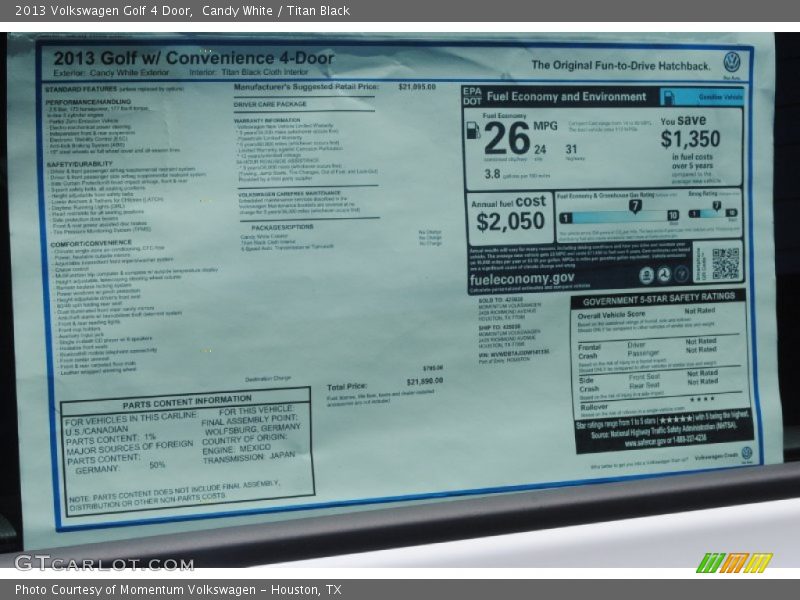Click the VW logo beside the hatchback tagline

[732, 62]
